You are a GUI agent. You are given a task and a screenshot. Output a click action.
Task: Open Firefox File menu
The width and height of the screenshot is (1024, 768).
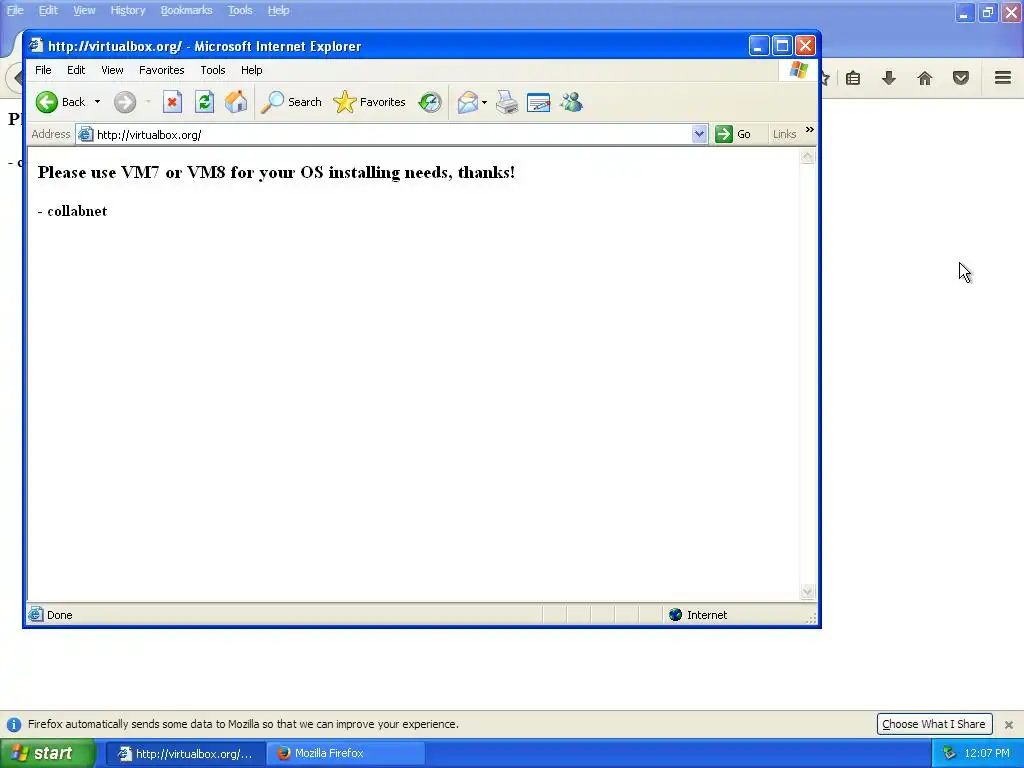coord(15,10)
